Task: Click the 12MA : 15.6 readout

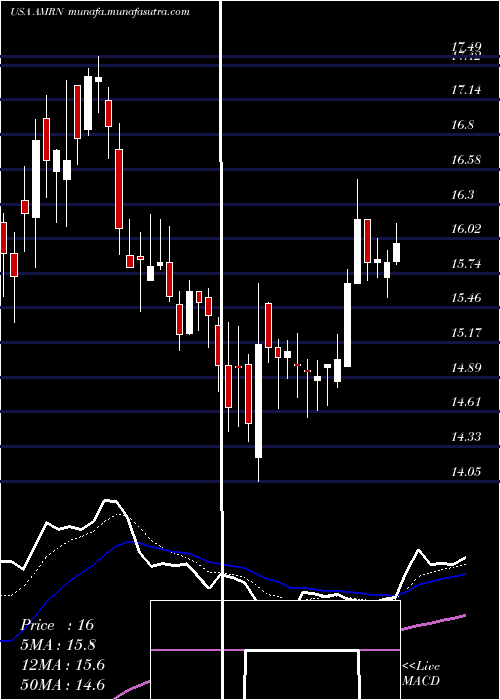Action: point(63,665)
